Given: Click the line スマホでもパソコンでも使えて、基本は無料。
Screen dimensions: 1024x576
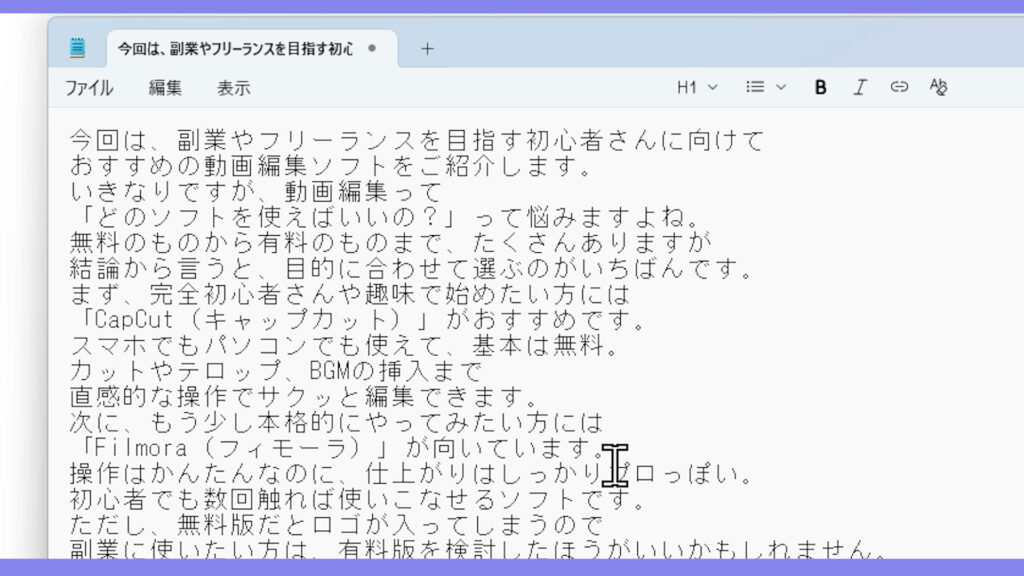Looking at the screenshot, I should coord(344,345).
